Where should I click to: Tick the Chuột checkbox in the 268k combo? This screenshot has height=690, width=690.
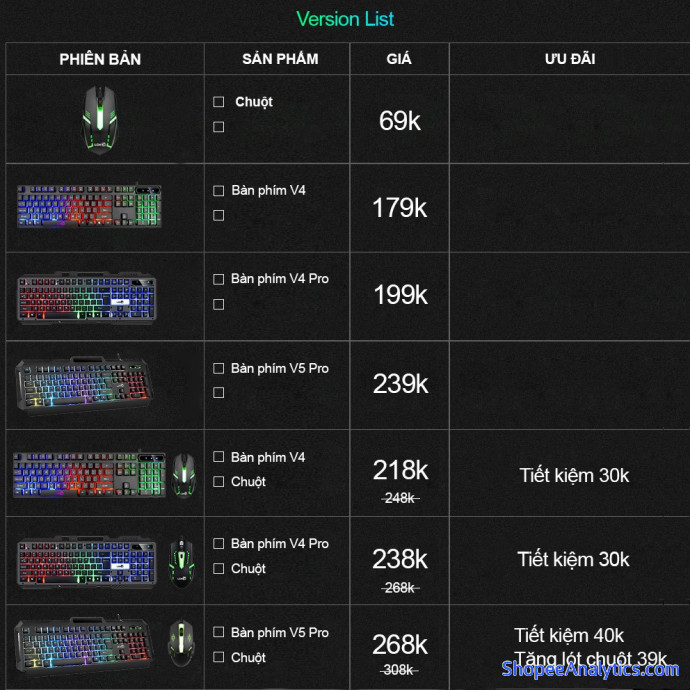coord(219,658)
